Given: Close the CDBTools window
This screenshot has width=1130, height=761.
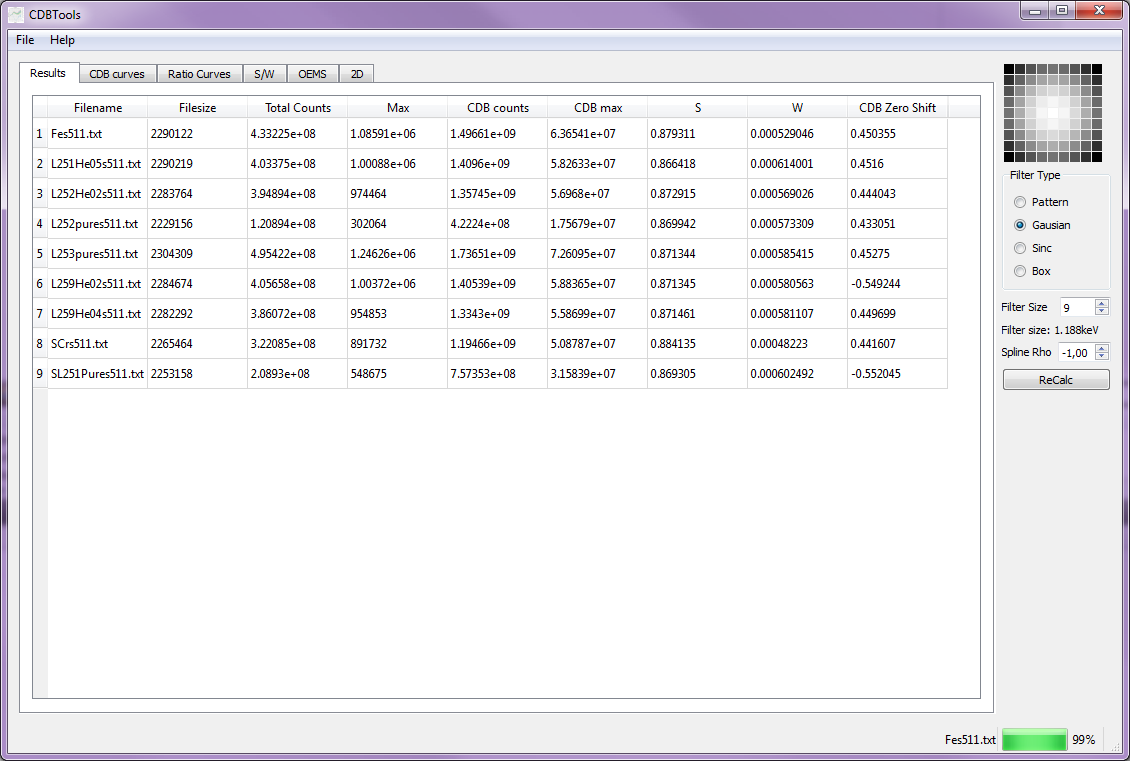Looking at the screenshot, I should pos(1099,11).
